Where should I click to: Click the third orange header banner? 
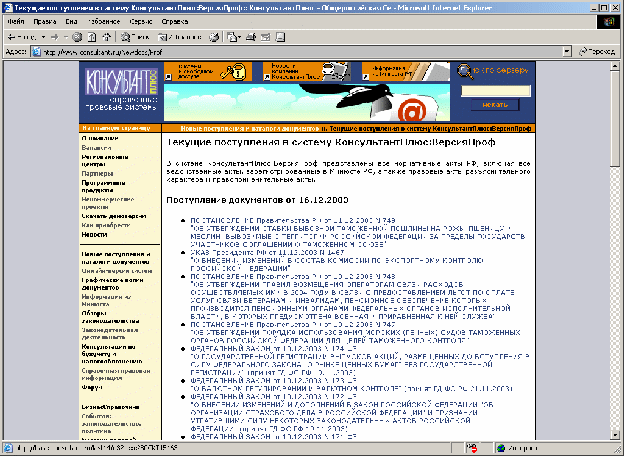(406, 72)
